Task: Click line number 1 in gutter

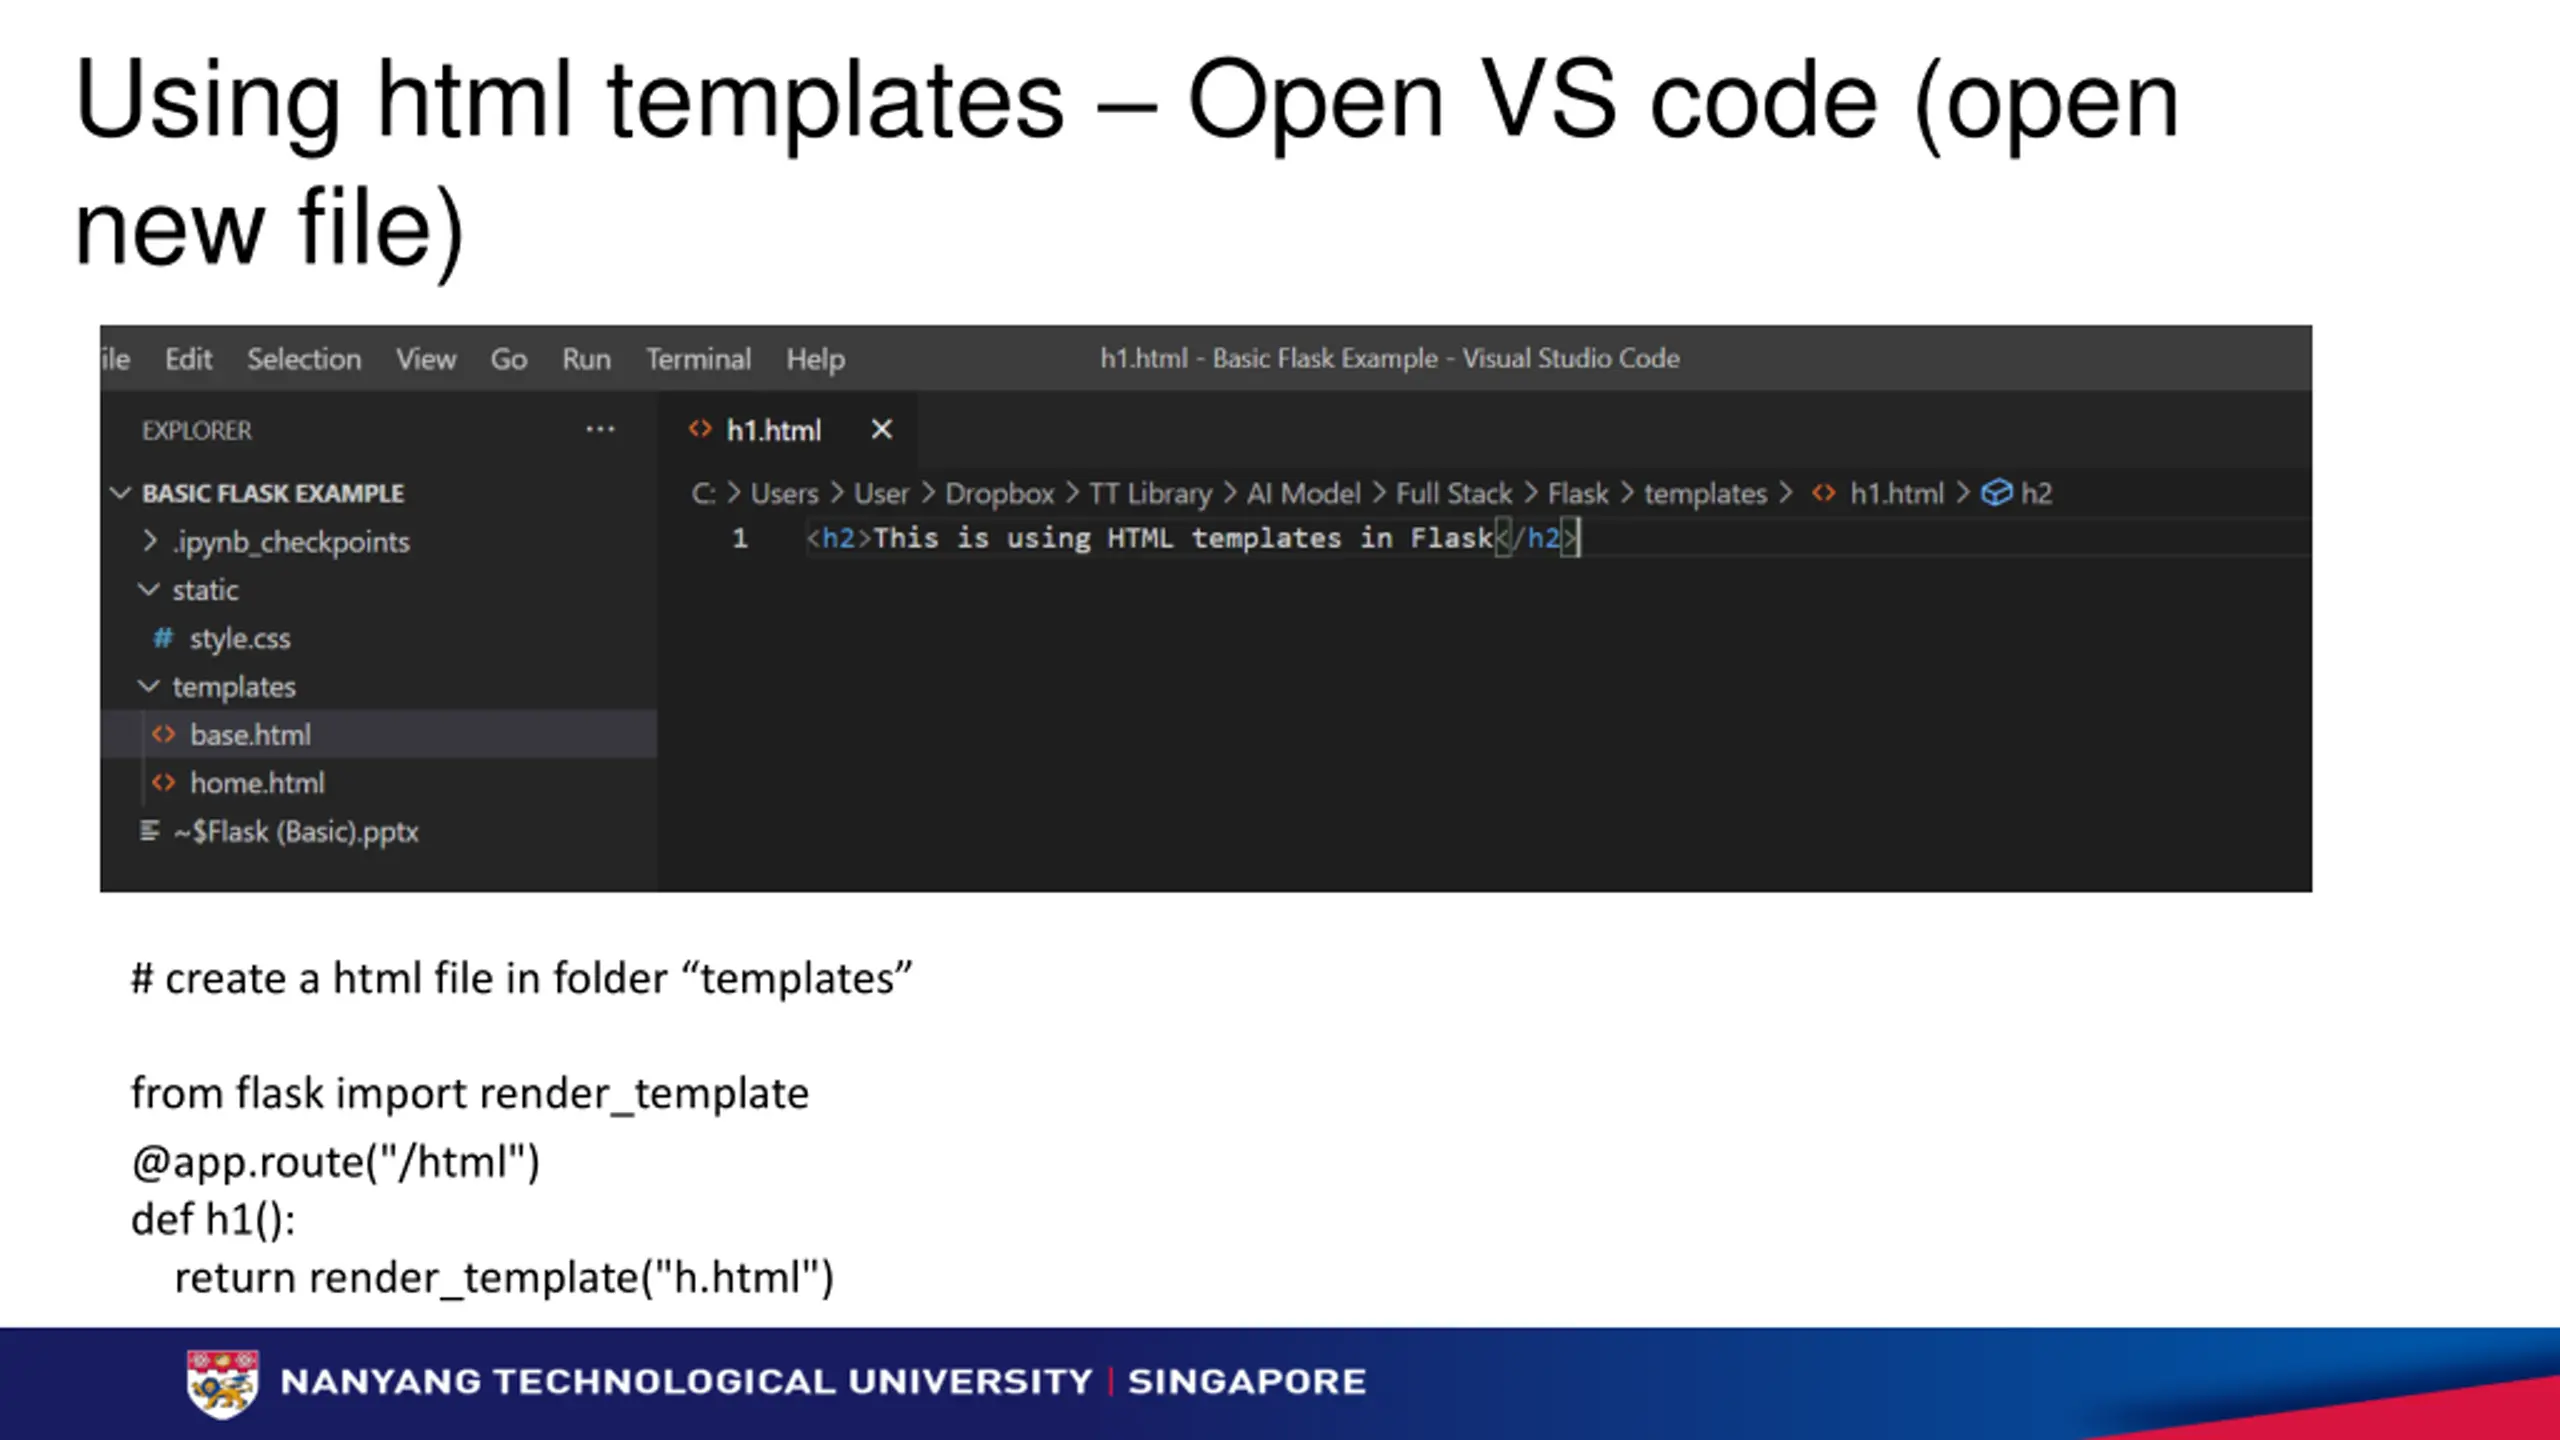Action: (x=740, y=538)
